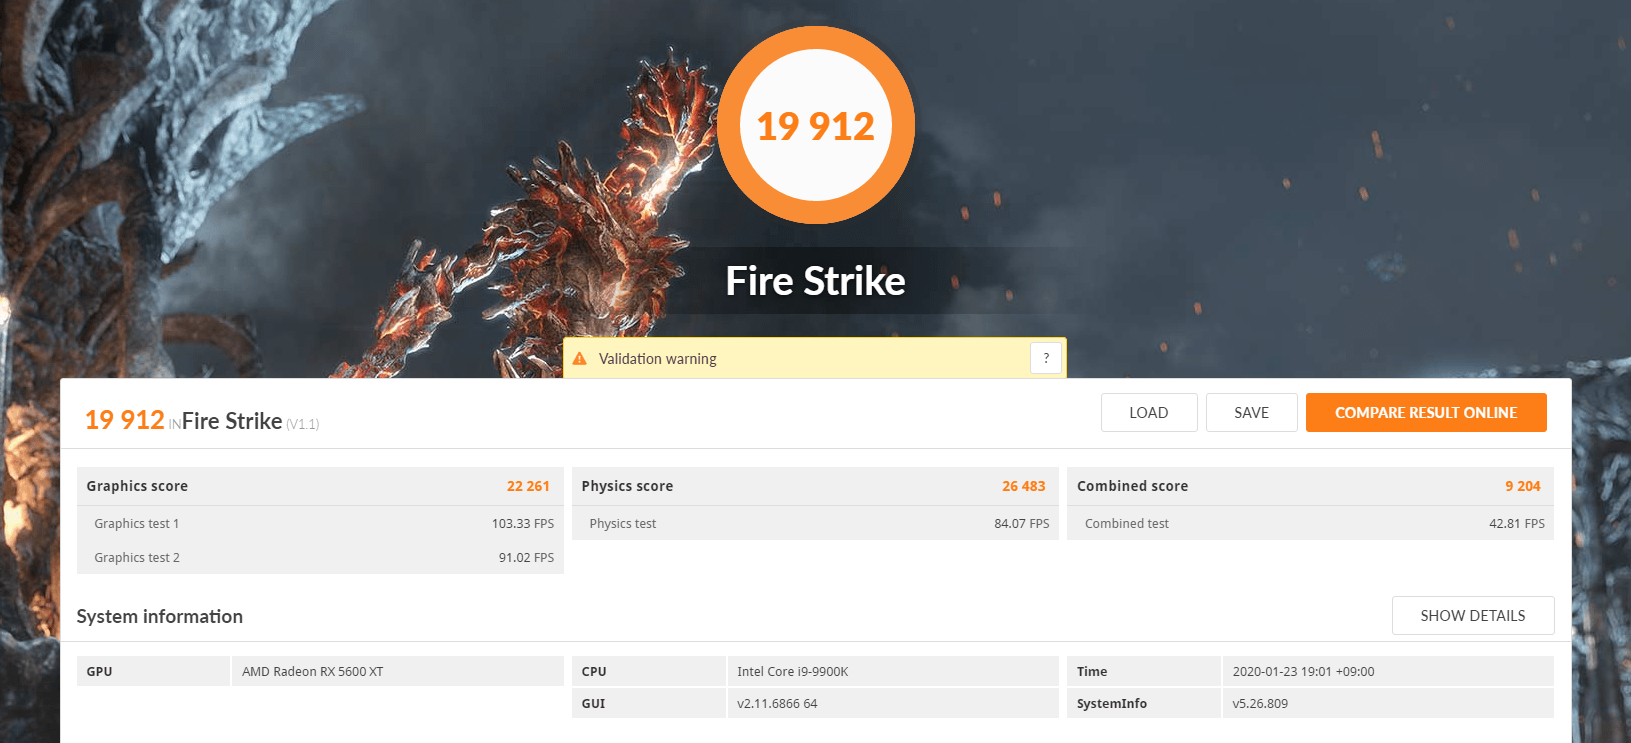Select the Graphics score header row
Screen dimensions: 1631x743
coord(320,486)
